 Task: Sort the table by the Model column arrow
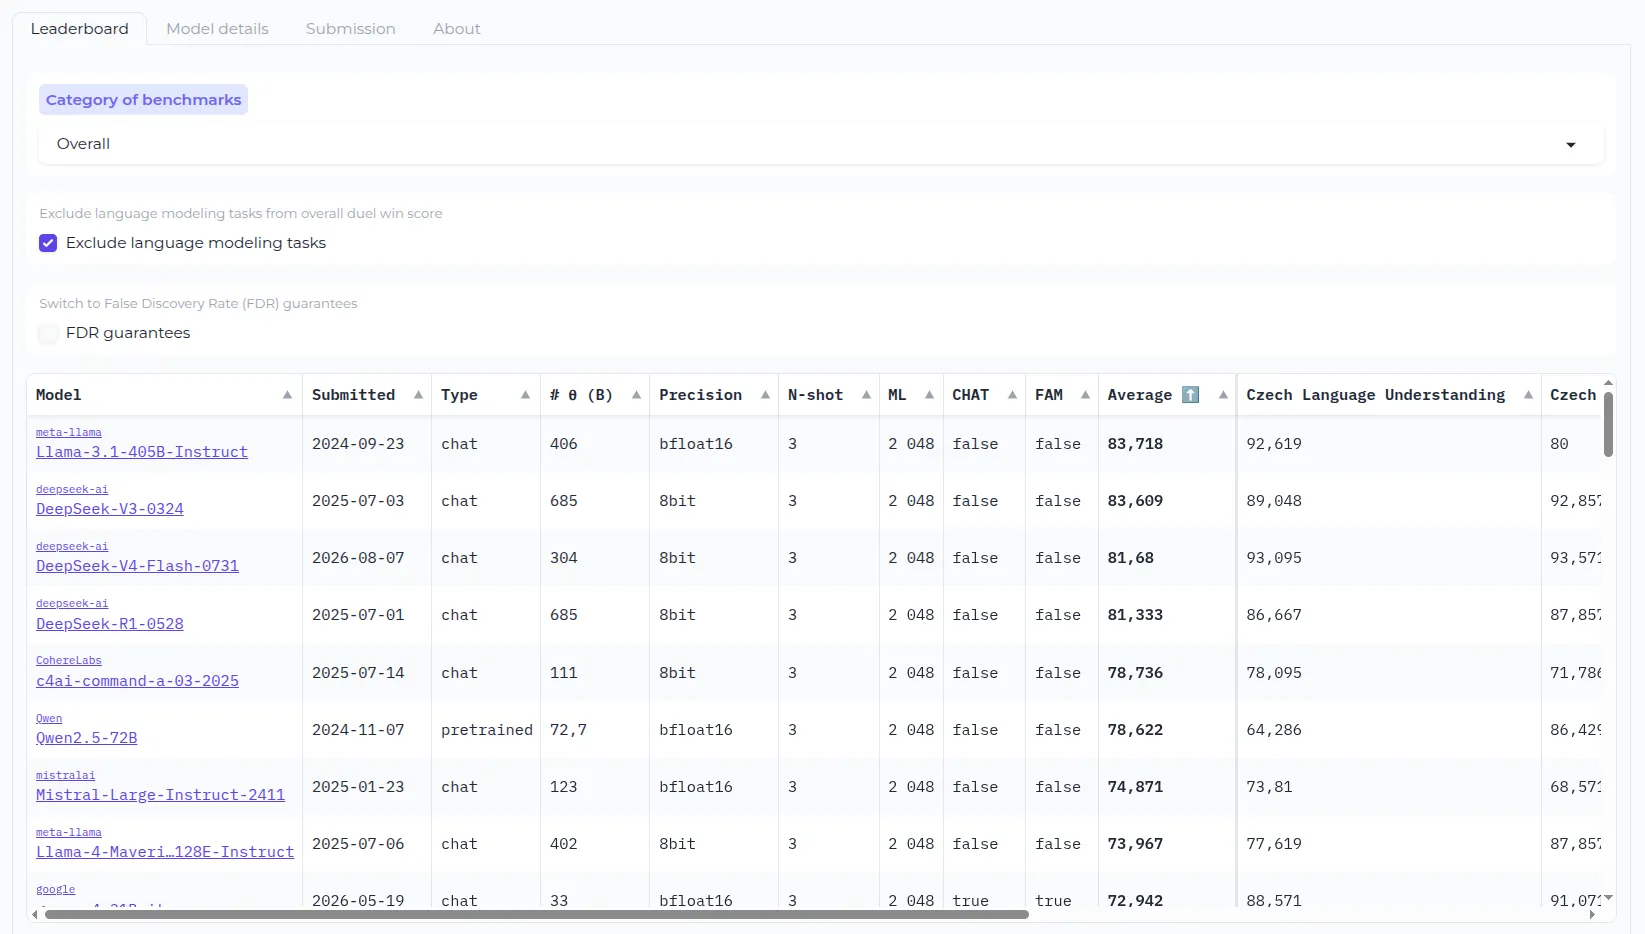tap(287, 395)
